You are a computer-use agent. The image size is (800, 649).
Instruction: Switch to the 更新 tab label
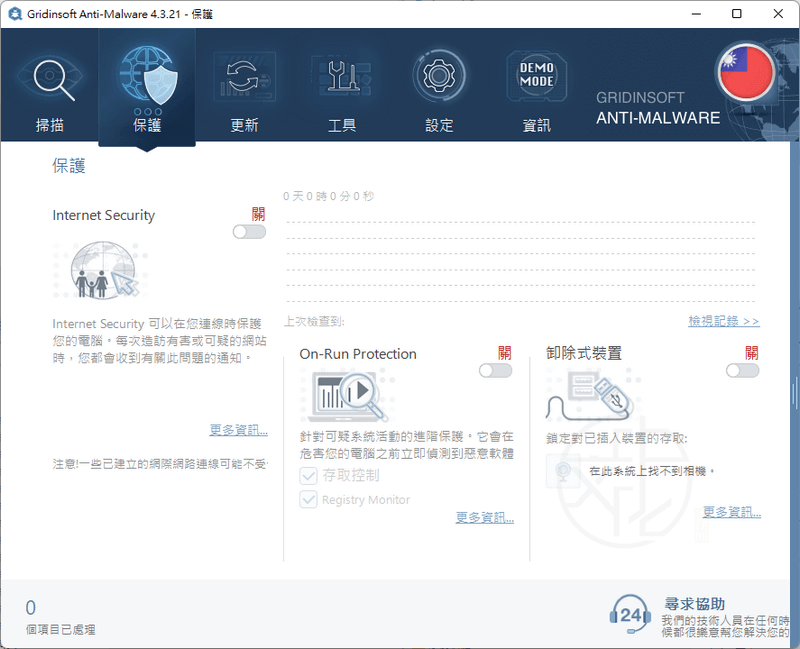coord(244,125)
